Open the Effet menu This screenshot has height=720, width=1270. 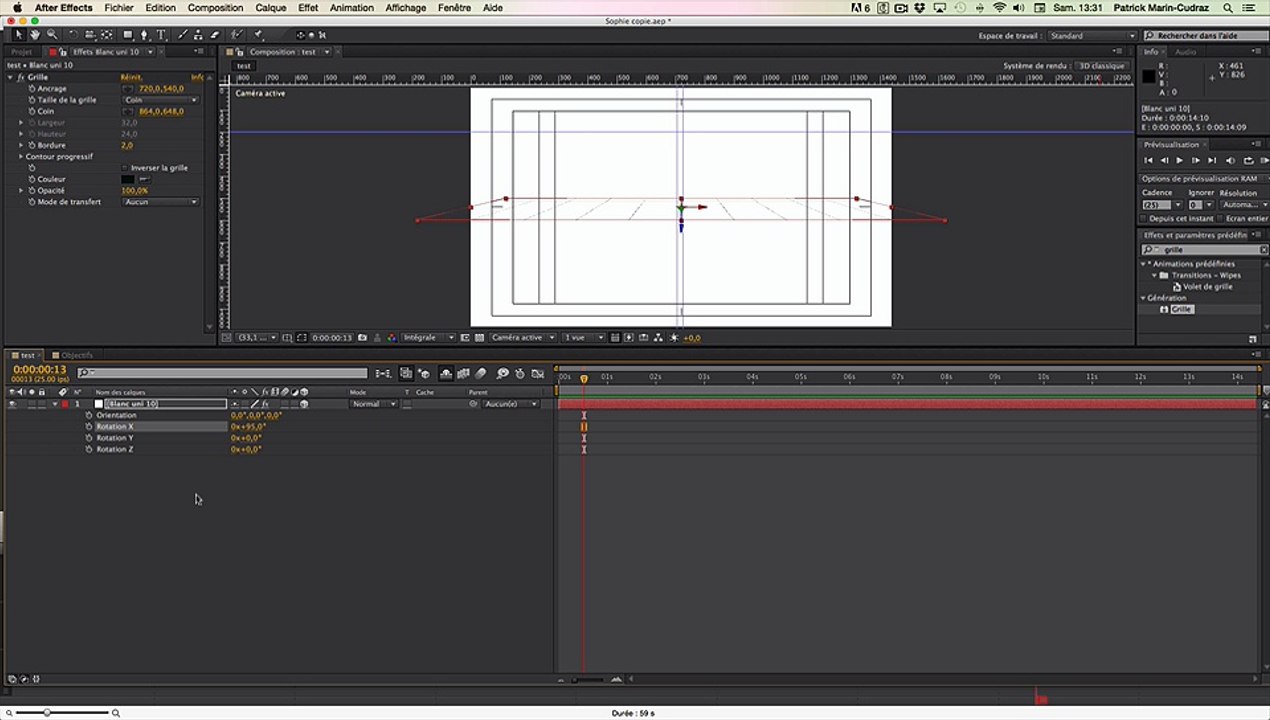tap(308, 8)
